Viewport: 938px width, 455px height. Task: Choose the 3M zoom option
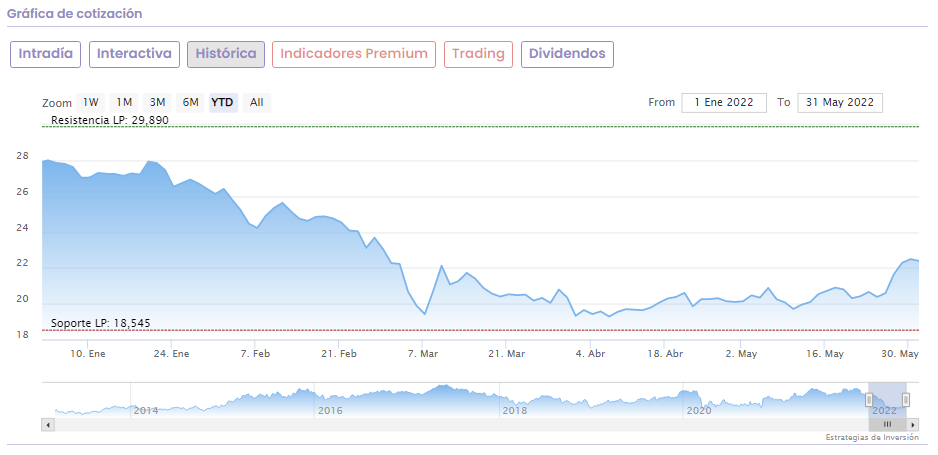click(157, 102)
